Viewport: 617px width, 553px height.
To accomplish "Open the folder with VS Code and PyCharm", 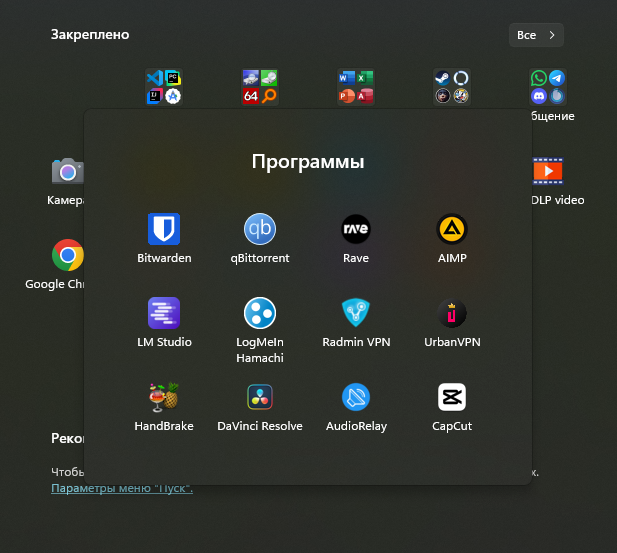I will pos(164,87).
